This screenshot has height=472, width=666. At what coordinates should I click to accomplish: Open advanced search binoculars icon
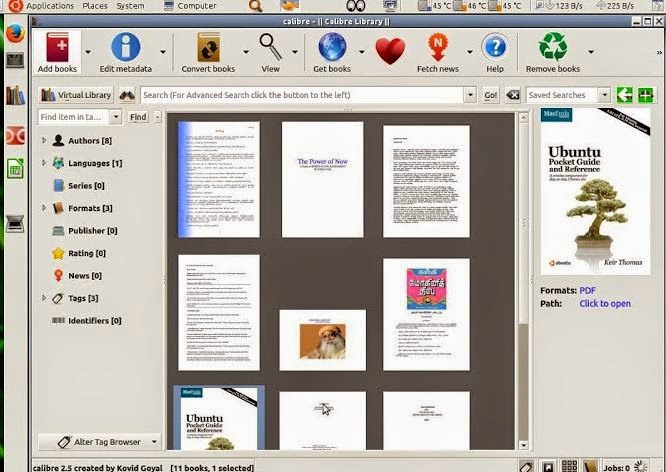pyautogui.click(x=127, y=95)
